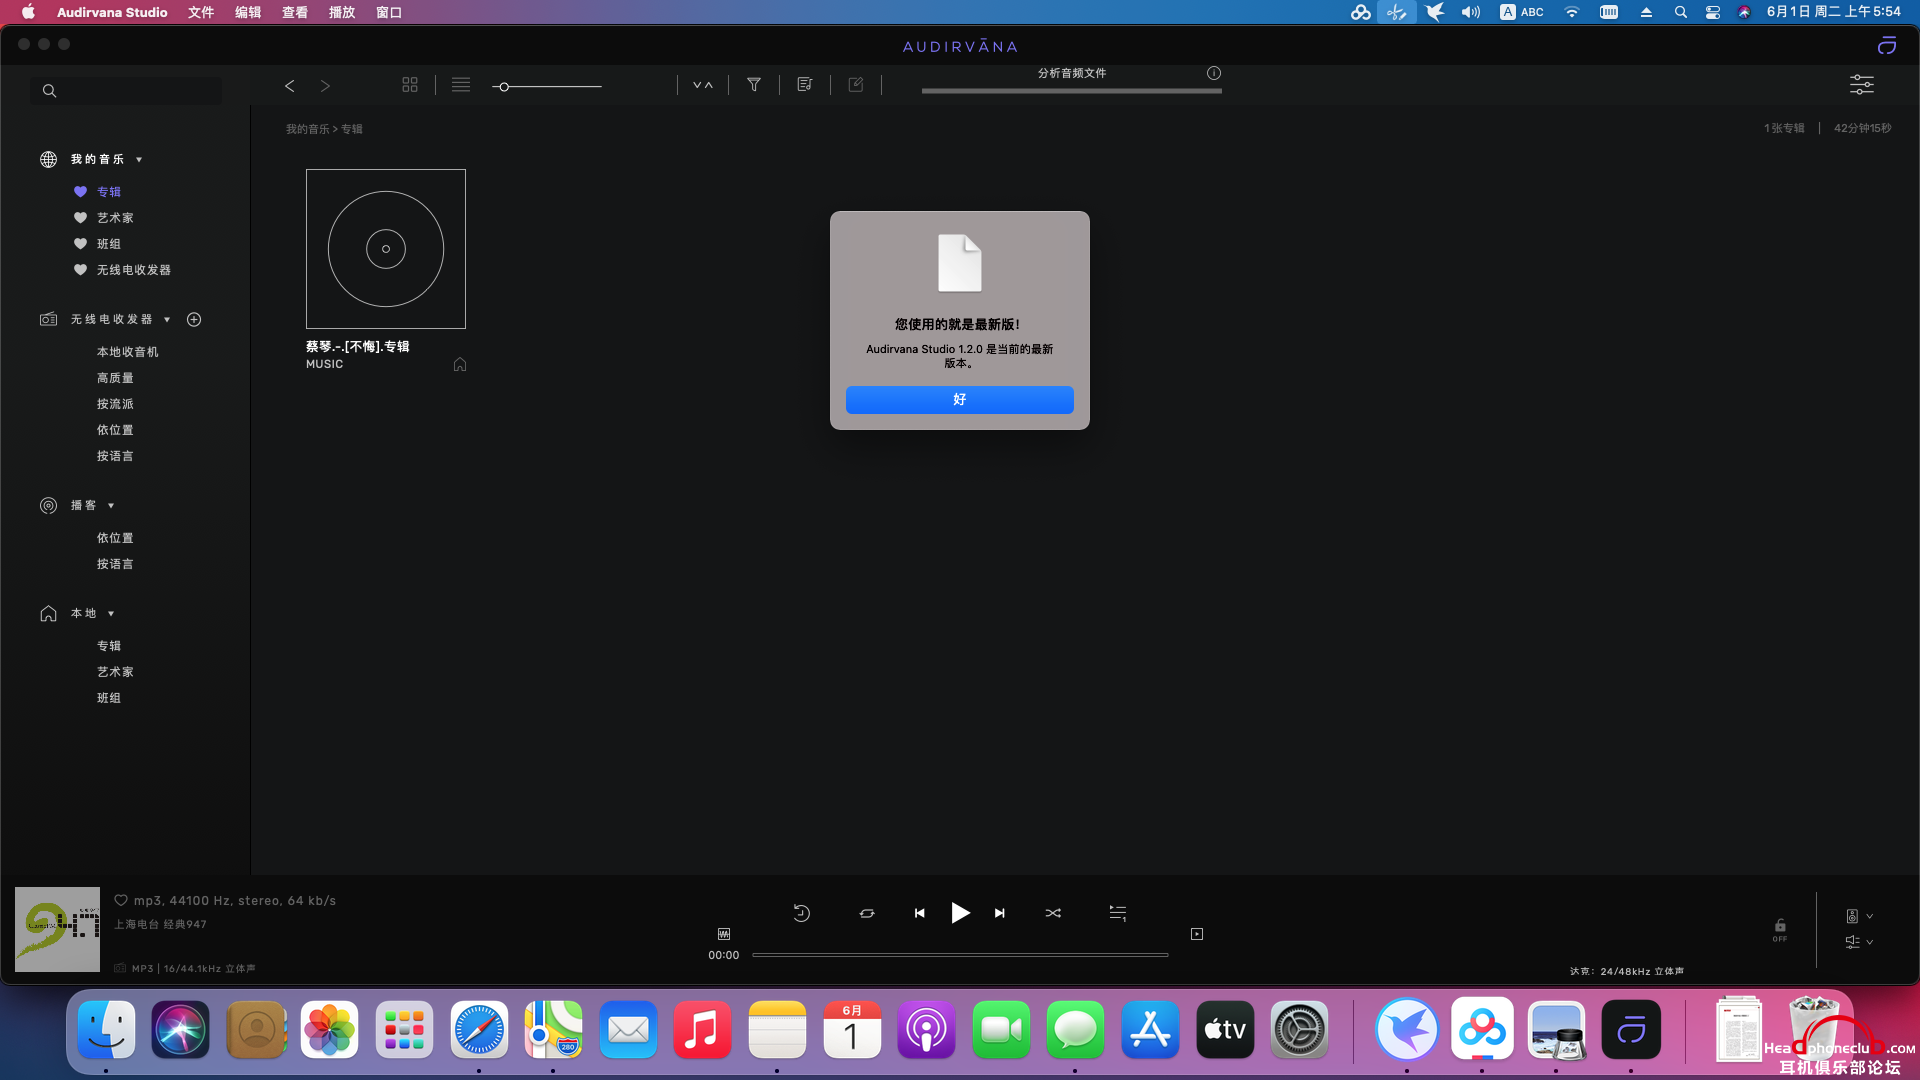Open the audio output device dropdown
The width and height of the screenshot is (1920, 1080).
[x=1859, y=916]
